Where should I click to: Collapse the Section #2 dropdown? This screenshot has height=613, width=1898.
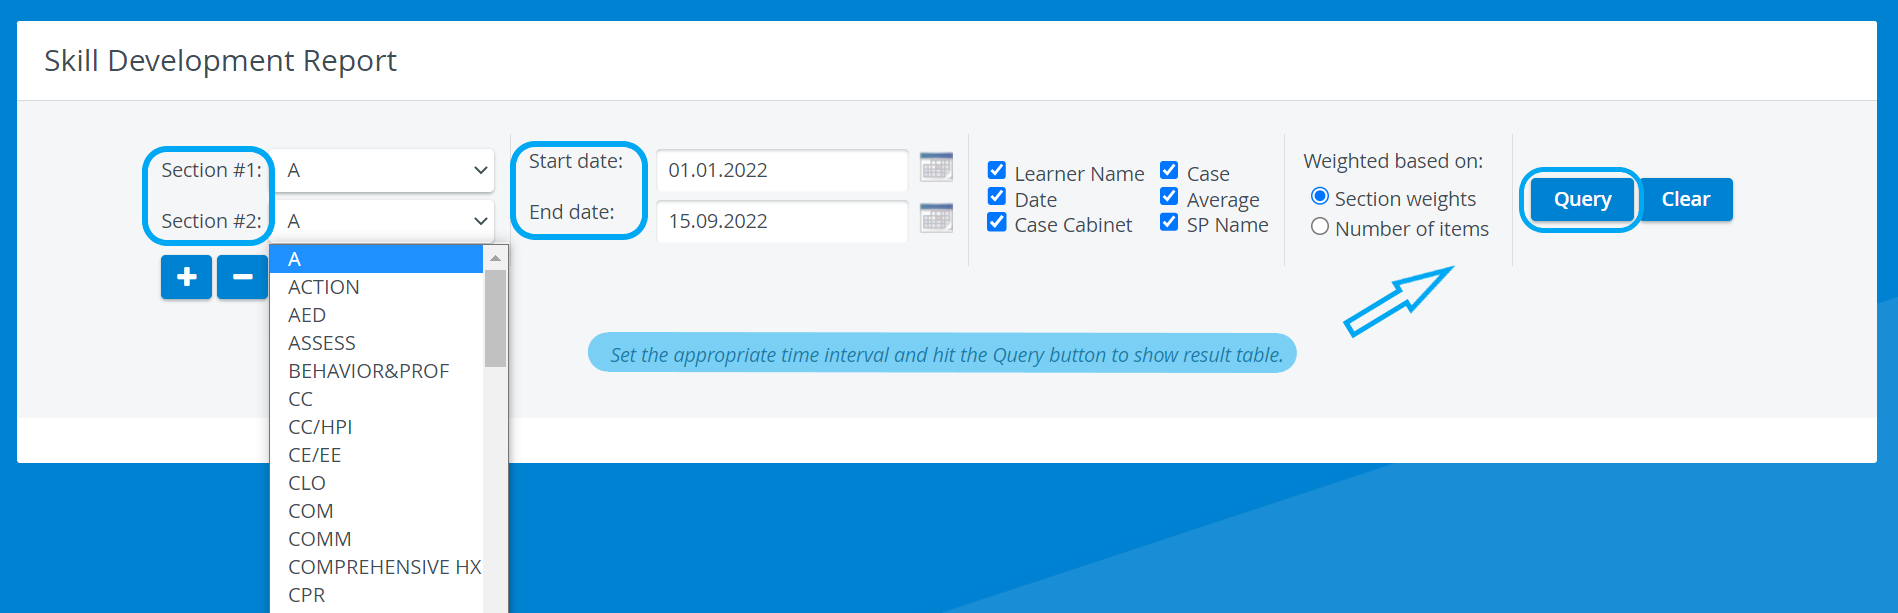383,221
